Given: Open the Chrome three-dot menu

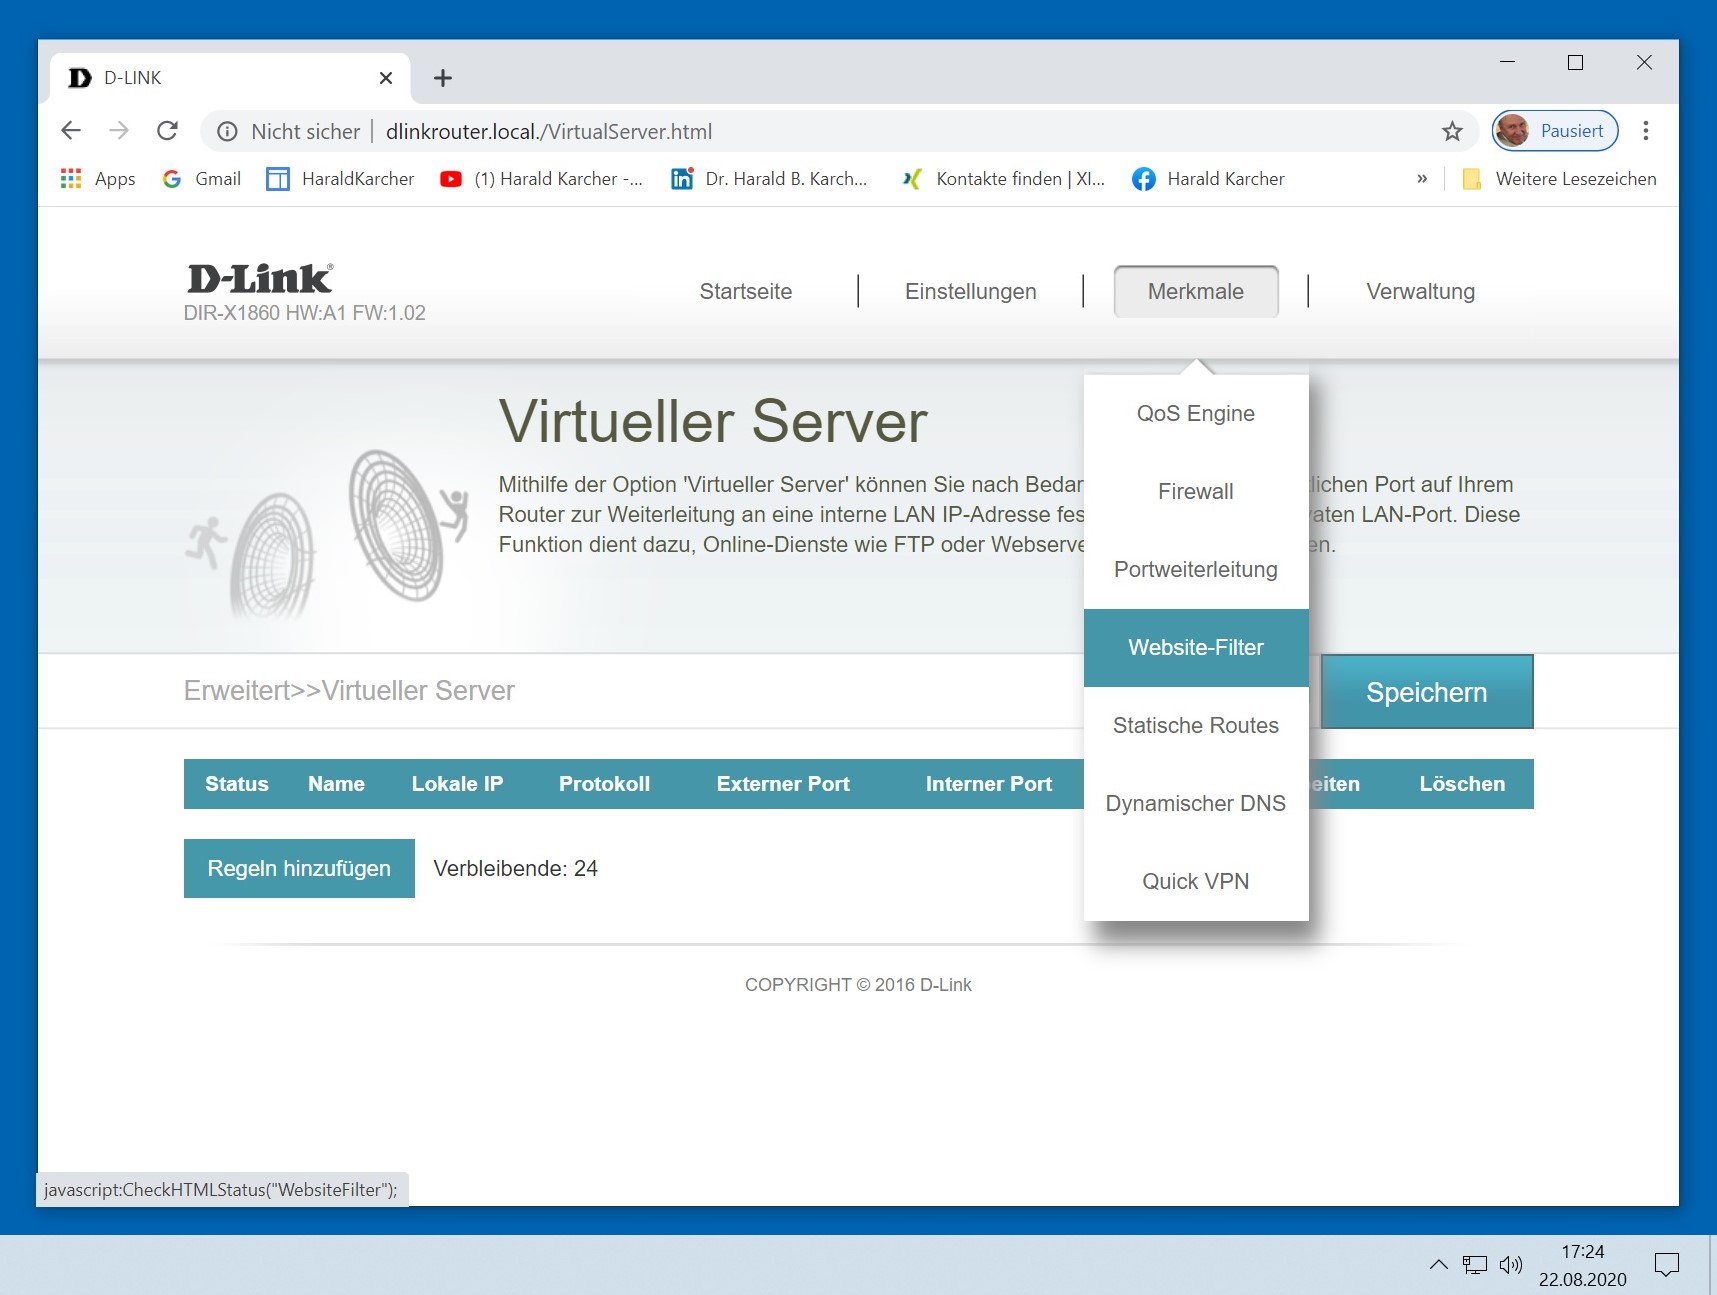Looking at the screenshot, I should 1645,131.
